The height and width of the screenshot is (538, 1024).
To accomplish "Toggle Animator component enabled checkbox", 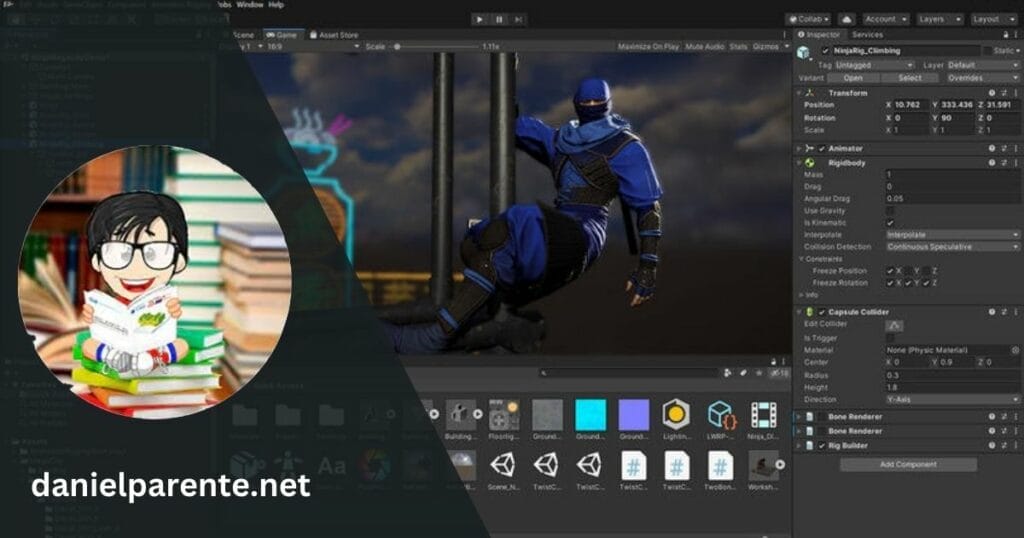I will coord(822,149).
